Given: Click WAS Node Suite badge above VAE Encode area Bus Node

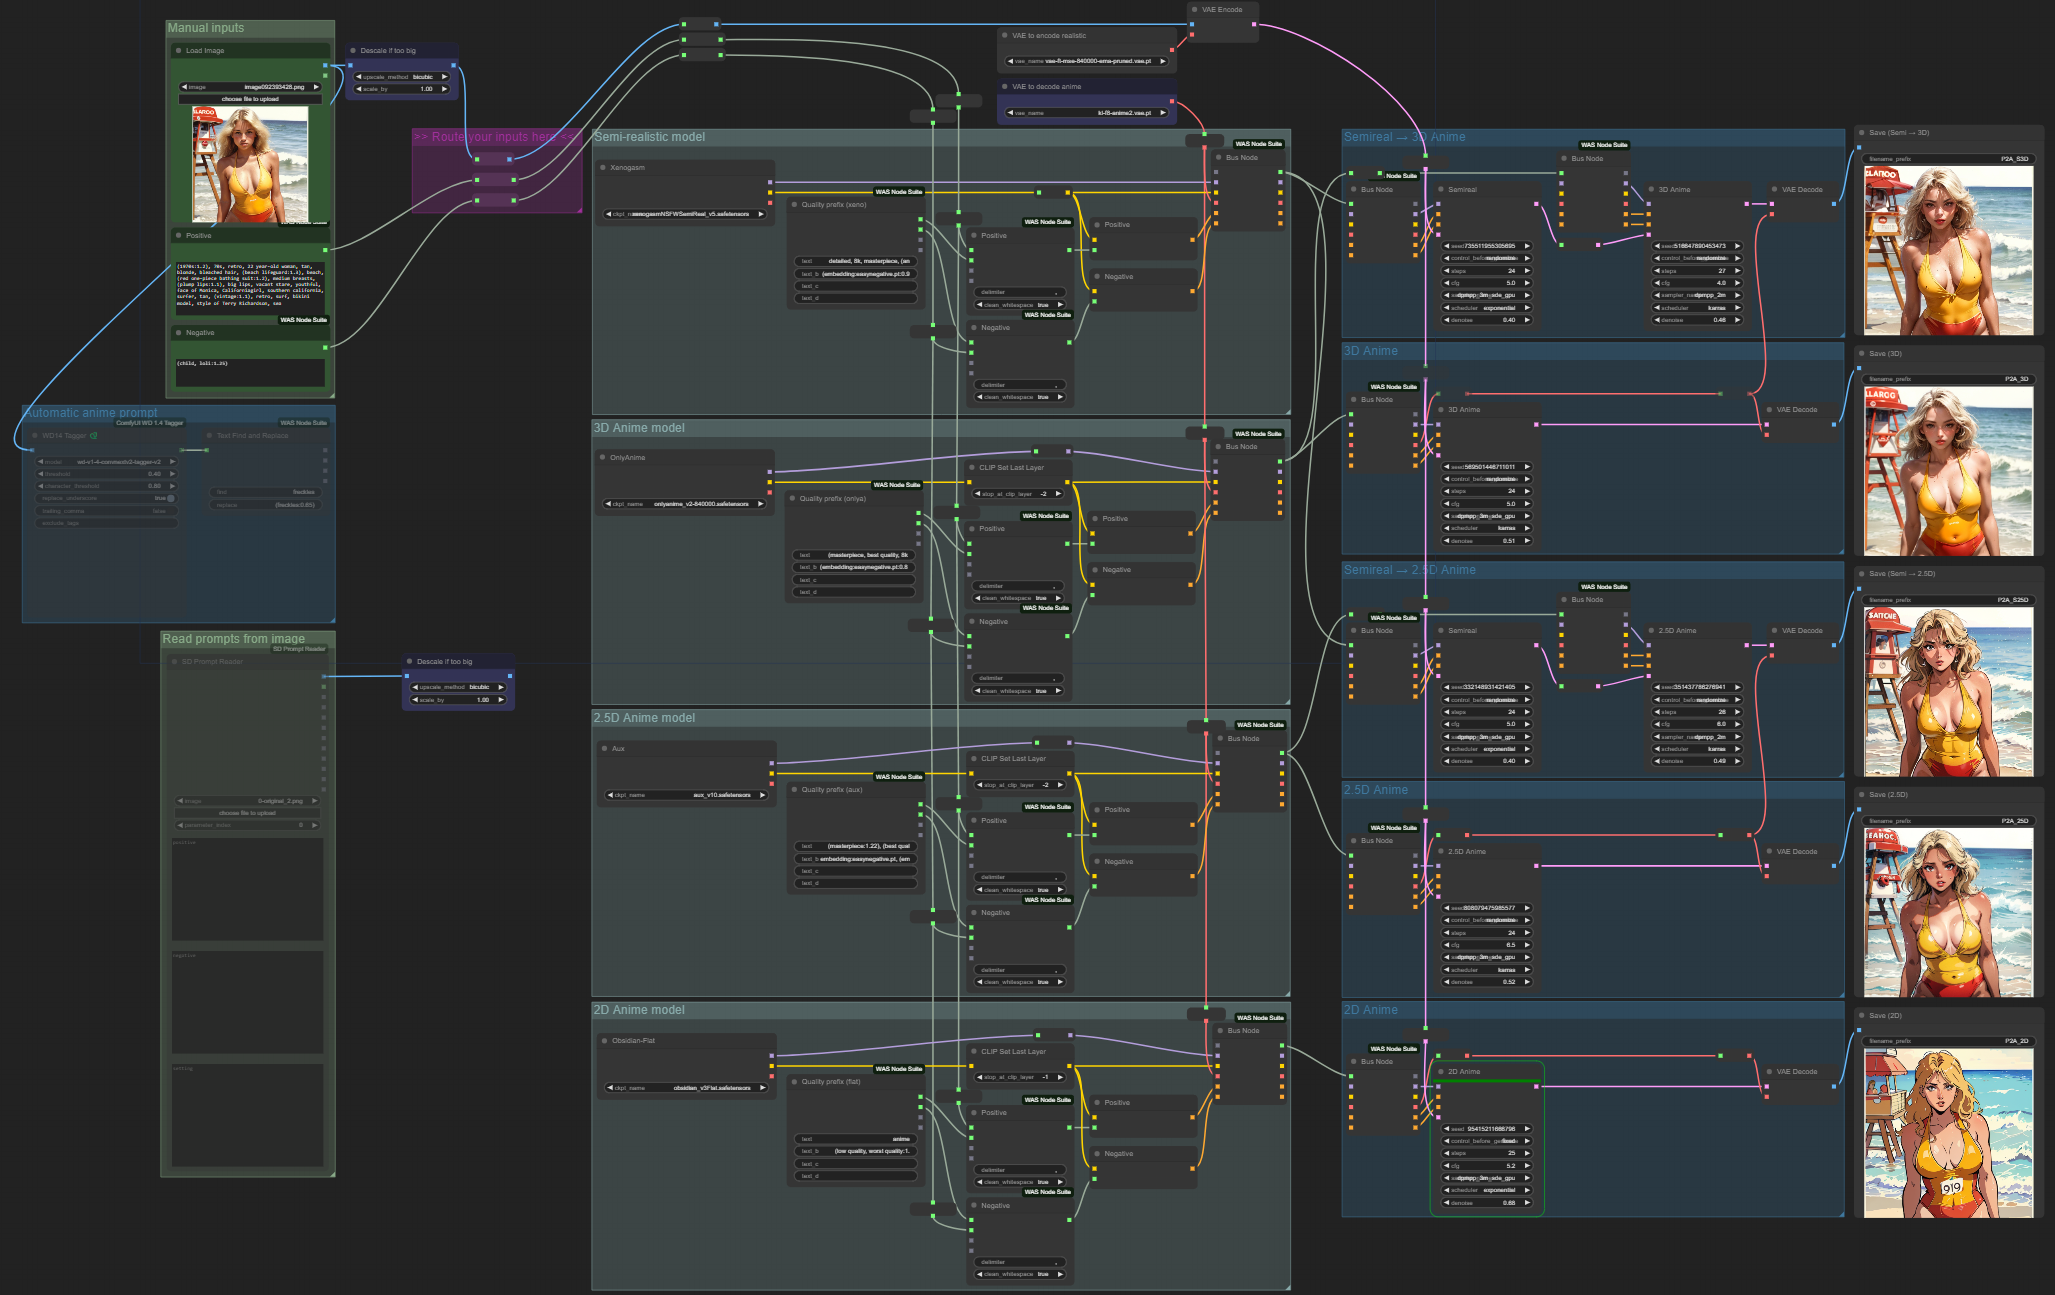Looking at the screenshot, I should pos(1258,144).
